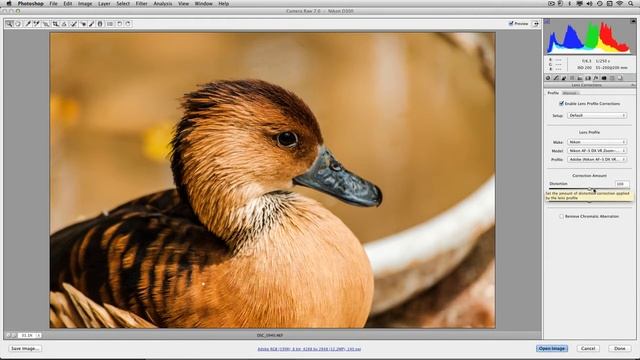Click the Distortion slider handle

590,189
